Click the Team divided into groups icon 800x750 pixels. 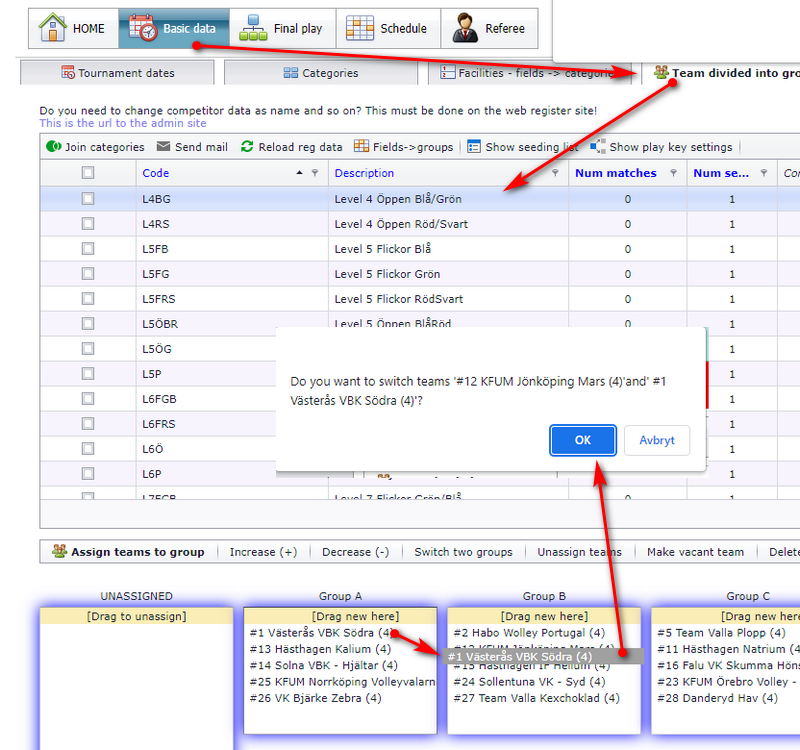(x=661, y=72)
